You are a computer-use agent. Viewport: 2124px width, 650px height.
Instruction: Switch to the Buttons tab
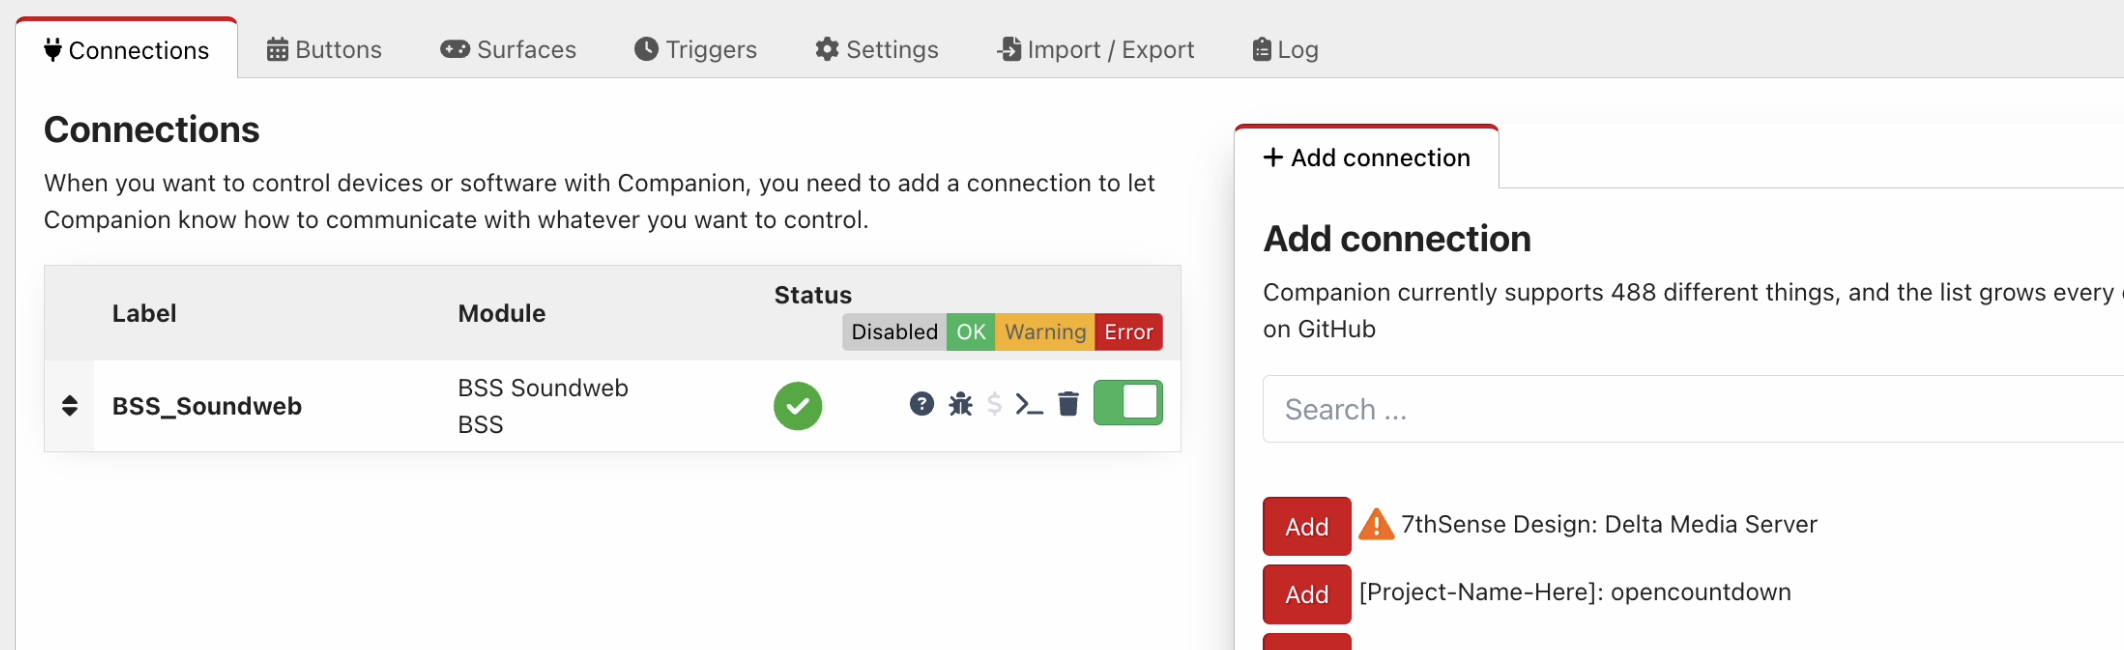324,50
